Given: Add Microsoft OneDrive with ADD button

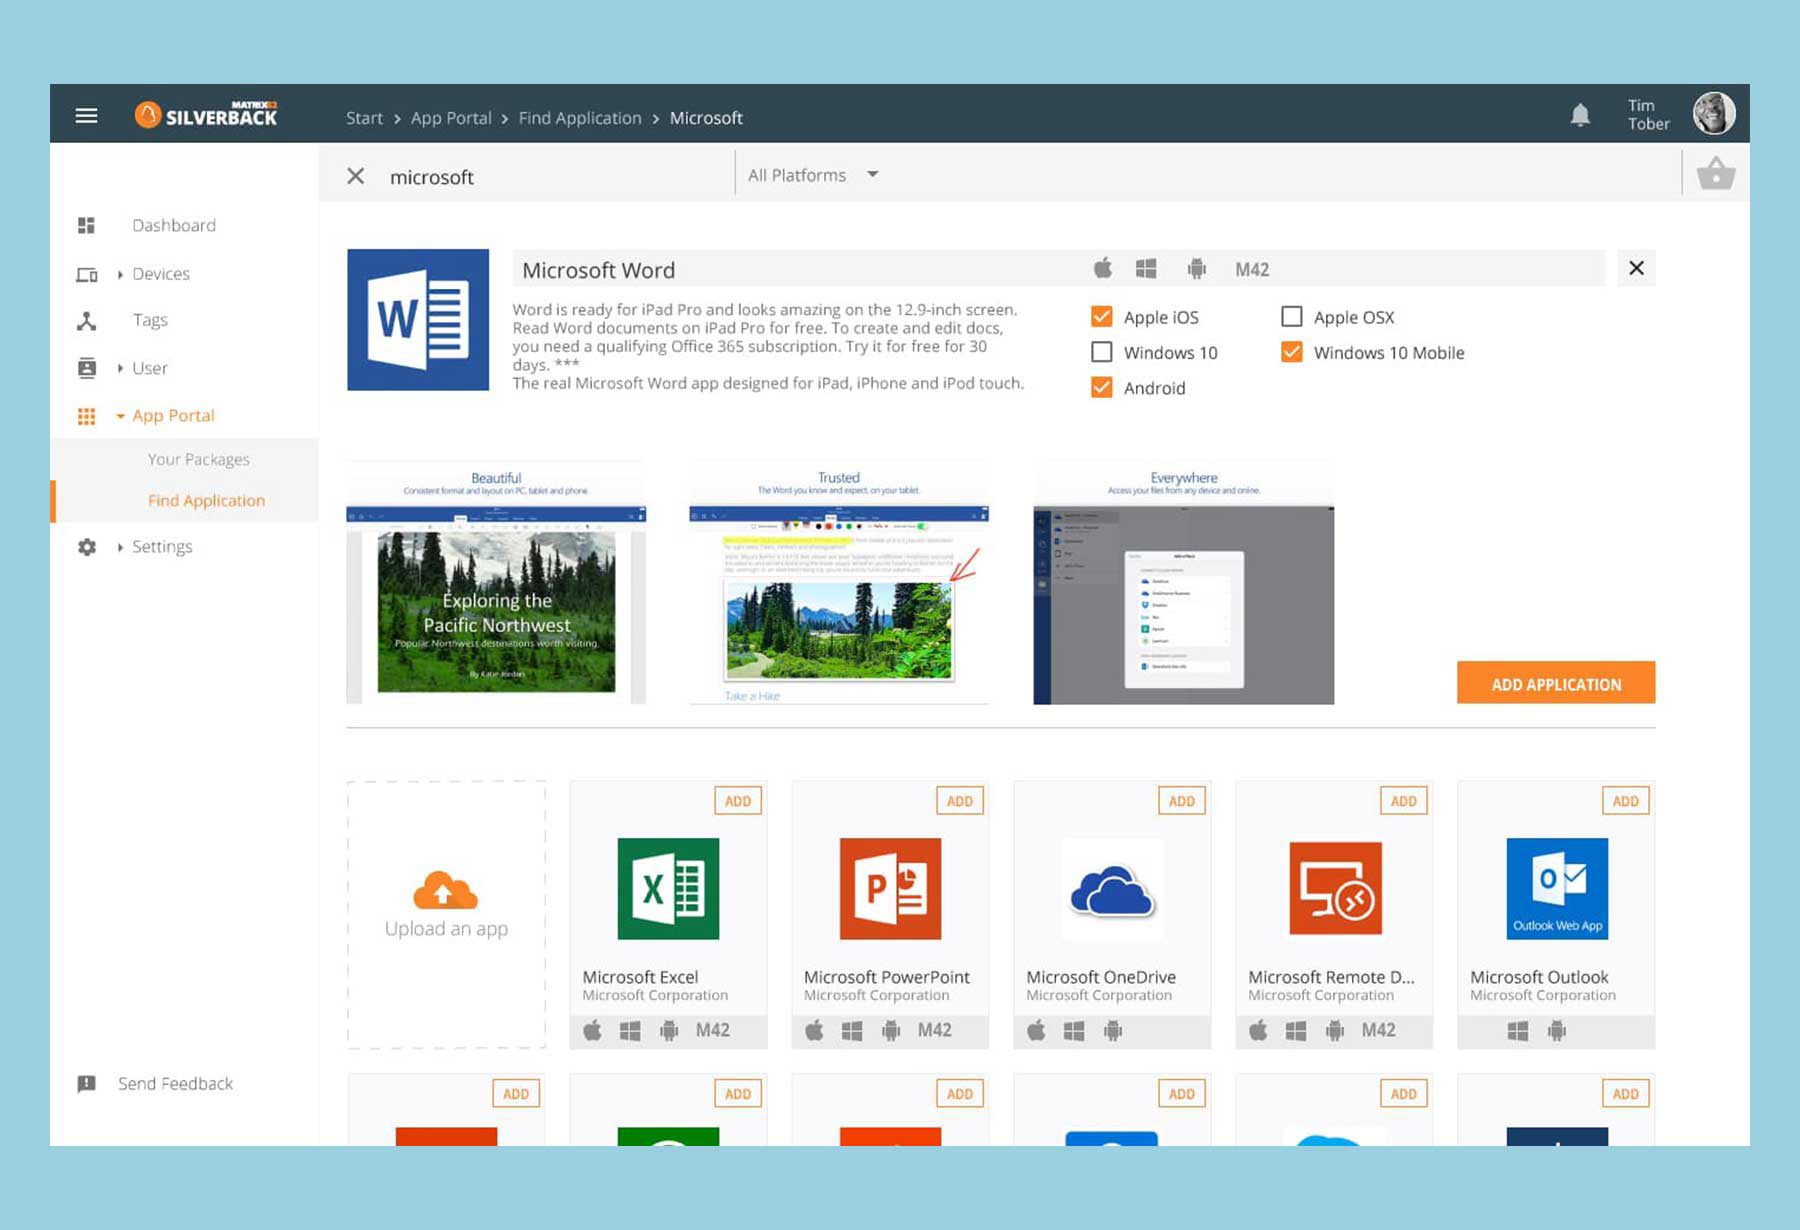Looking at the screenshot, I should point(1182,801).
